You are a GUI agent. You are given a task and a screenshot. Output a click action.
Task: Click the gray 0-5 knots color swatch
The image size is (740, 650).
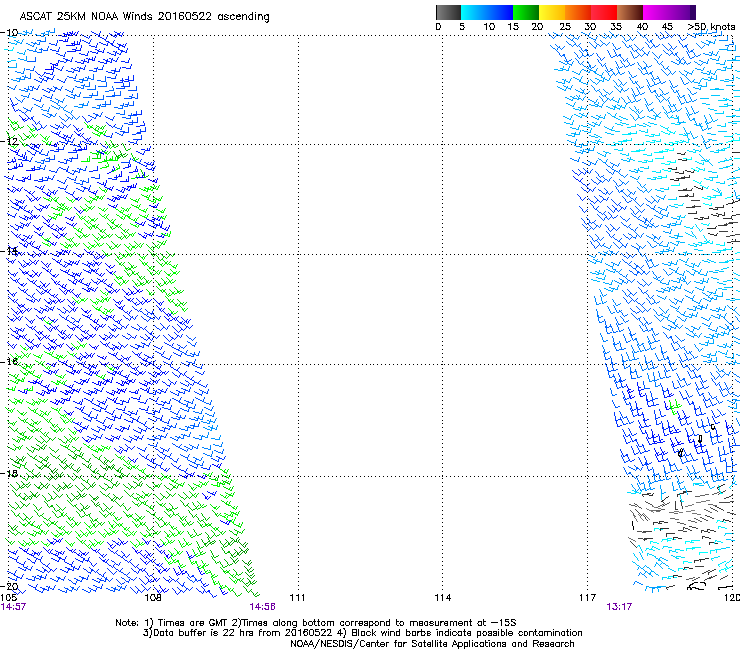pyautogui.click(x=448, y=12)
